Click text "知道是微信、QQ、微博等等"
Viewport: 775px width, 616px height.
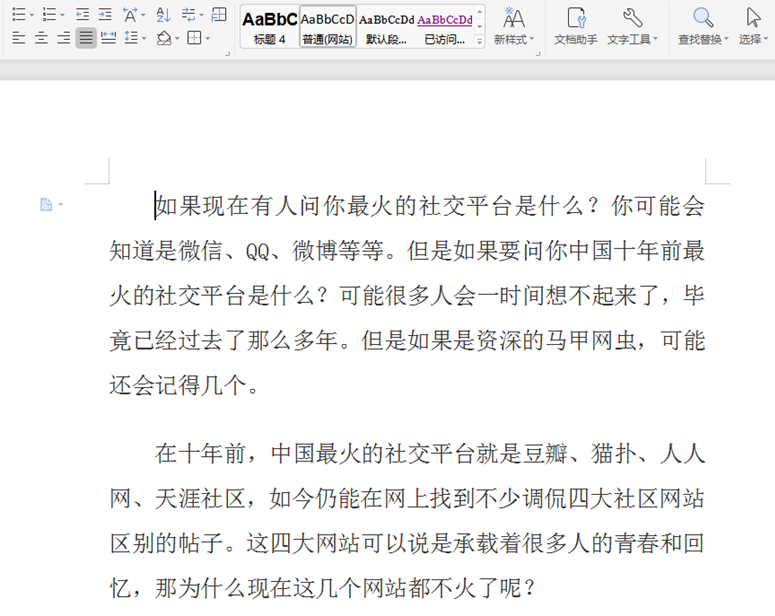pos(246,251)
